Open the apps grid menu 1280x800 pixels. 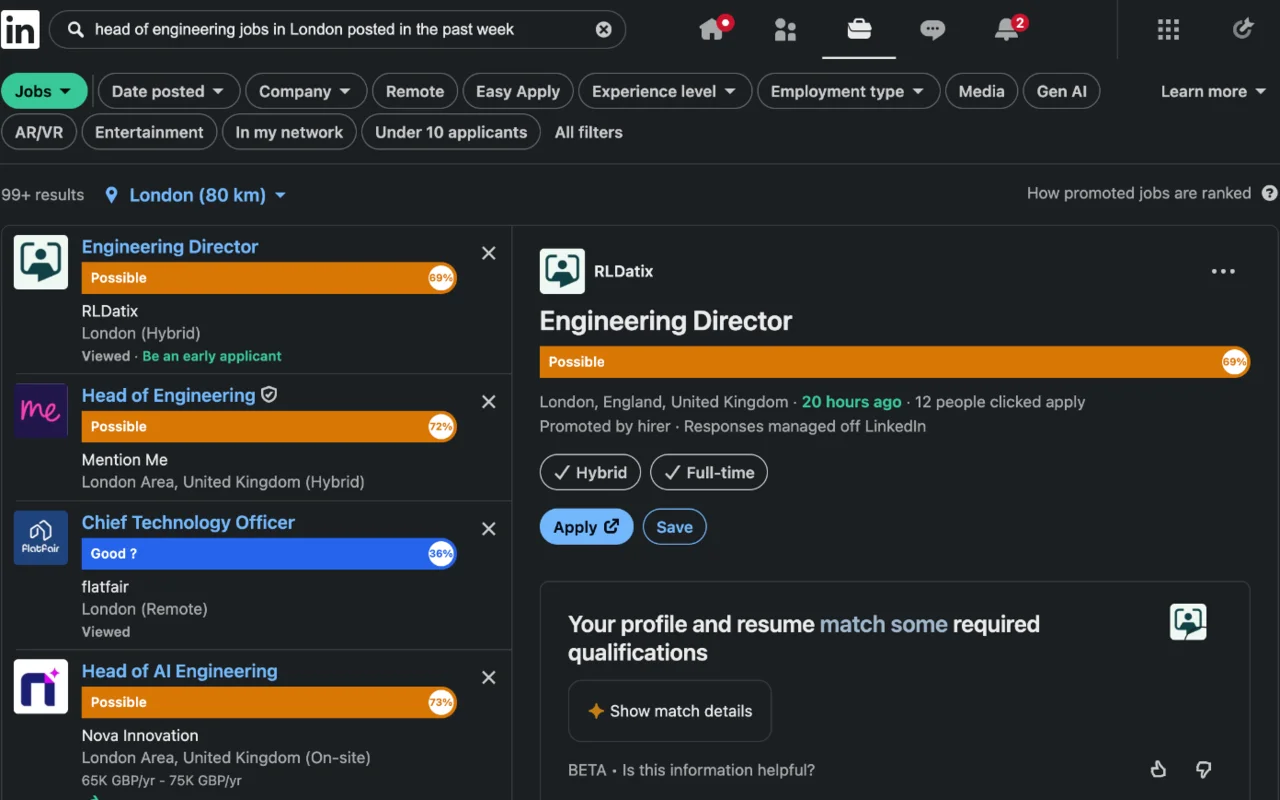(x=1168, y=30)
